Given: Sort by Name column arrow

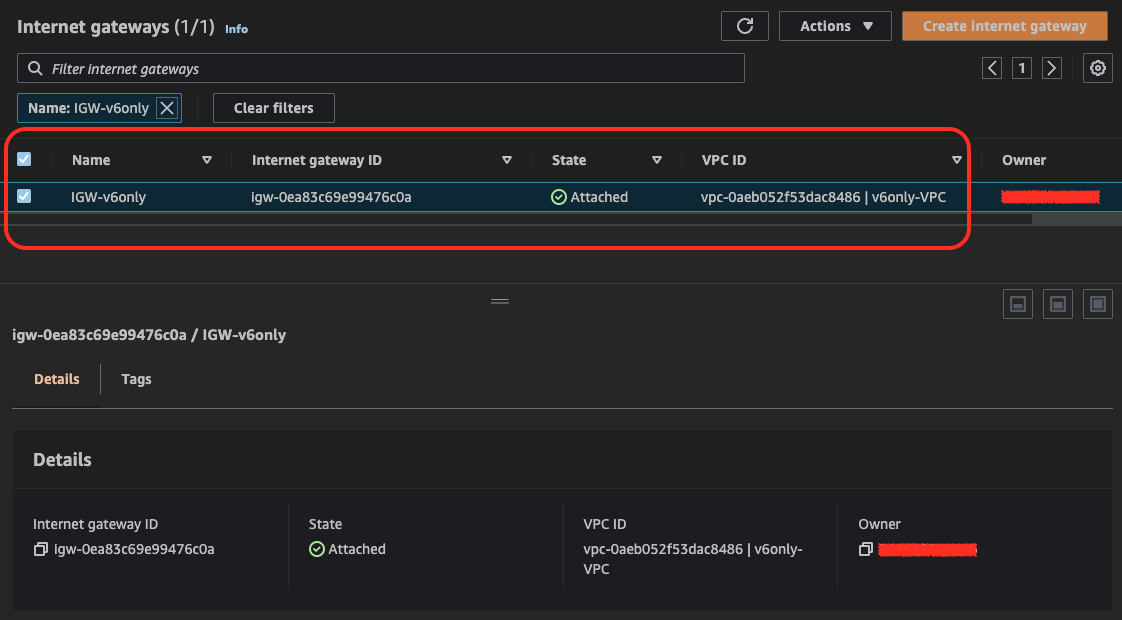Looking at the screenshot, I should click(207, 160).
